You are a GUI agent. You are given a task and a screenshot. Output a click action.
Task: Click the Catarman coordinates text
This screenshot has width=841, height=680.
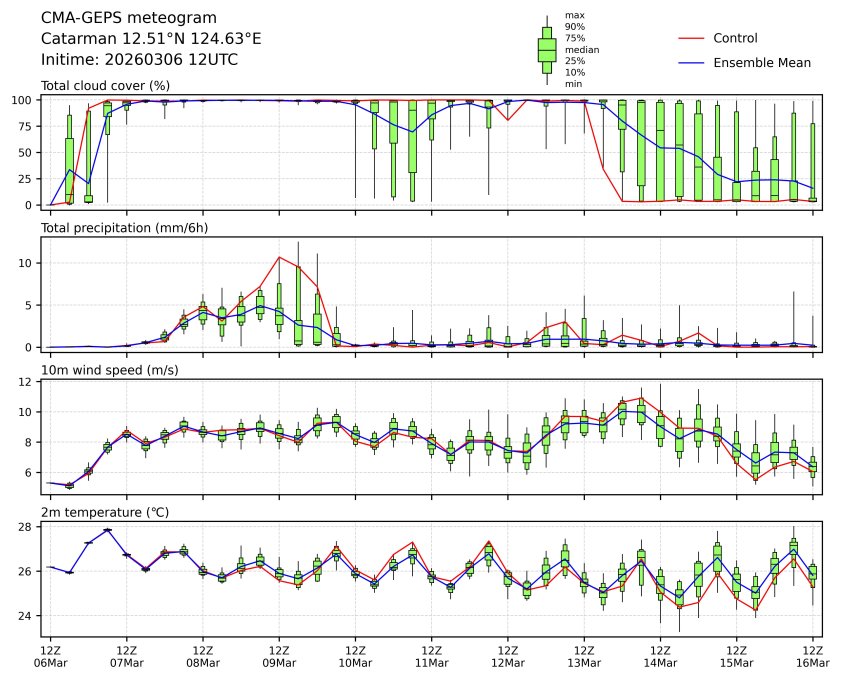pos(151,39)
